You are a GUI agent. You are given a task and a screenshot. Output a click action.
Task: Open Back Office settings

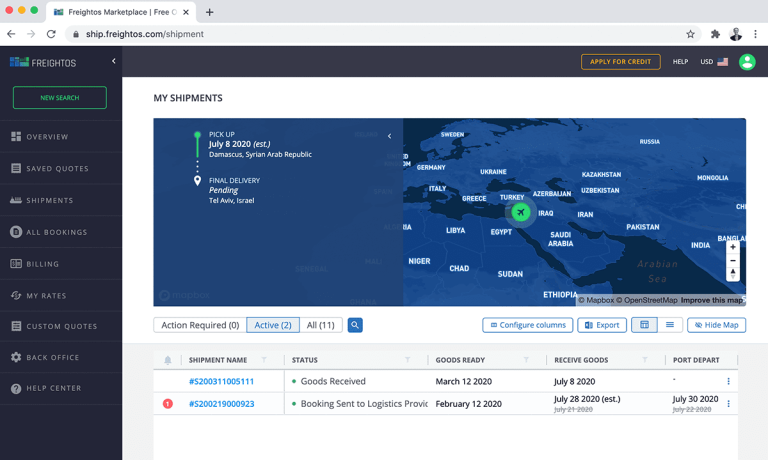(x=52, y=357)
